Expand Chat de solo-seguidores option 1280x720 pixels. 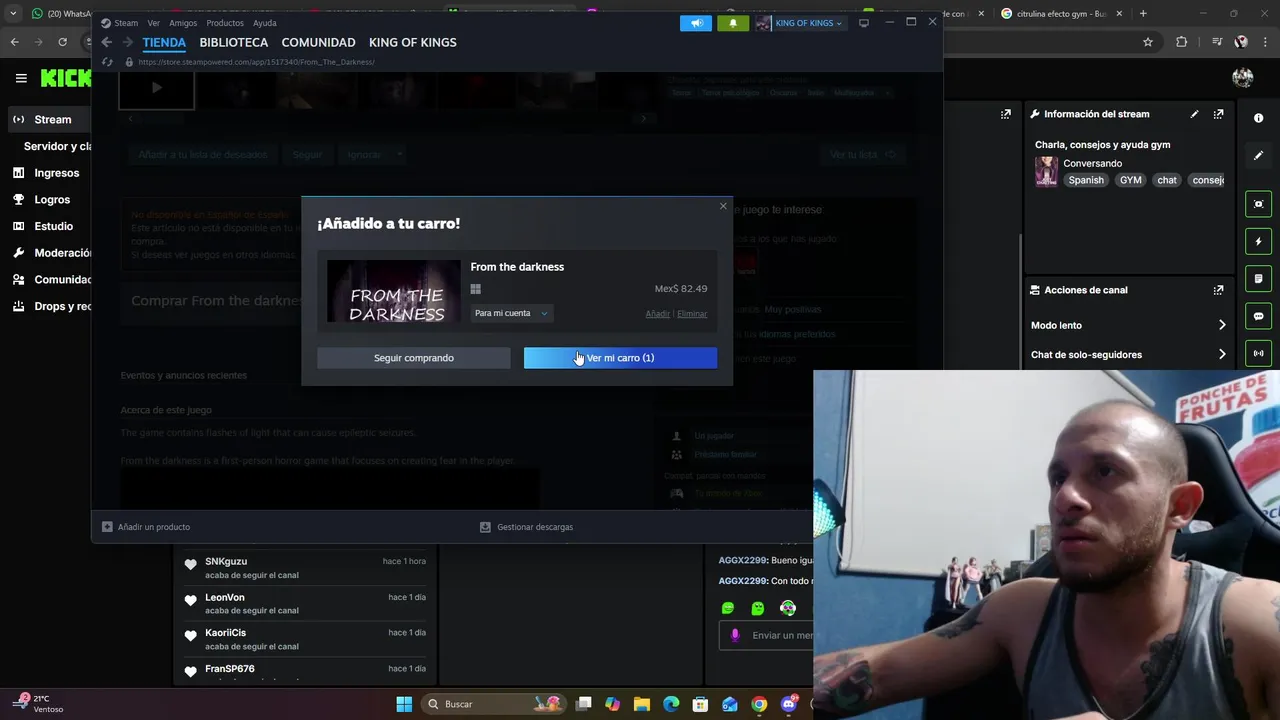click(x=1128, y=354)
